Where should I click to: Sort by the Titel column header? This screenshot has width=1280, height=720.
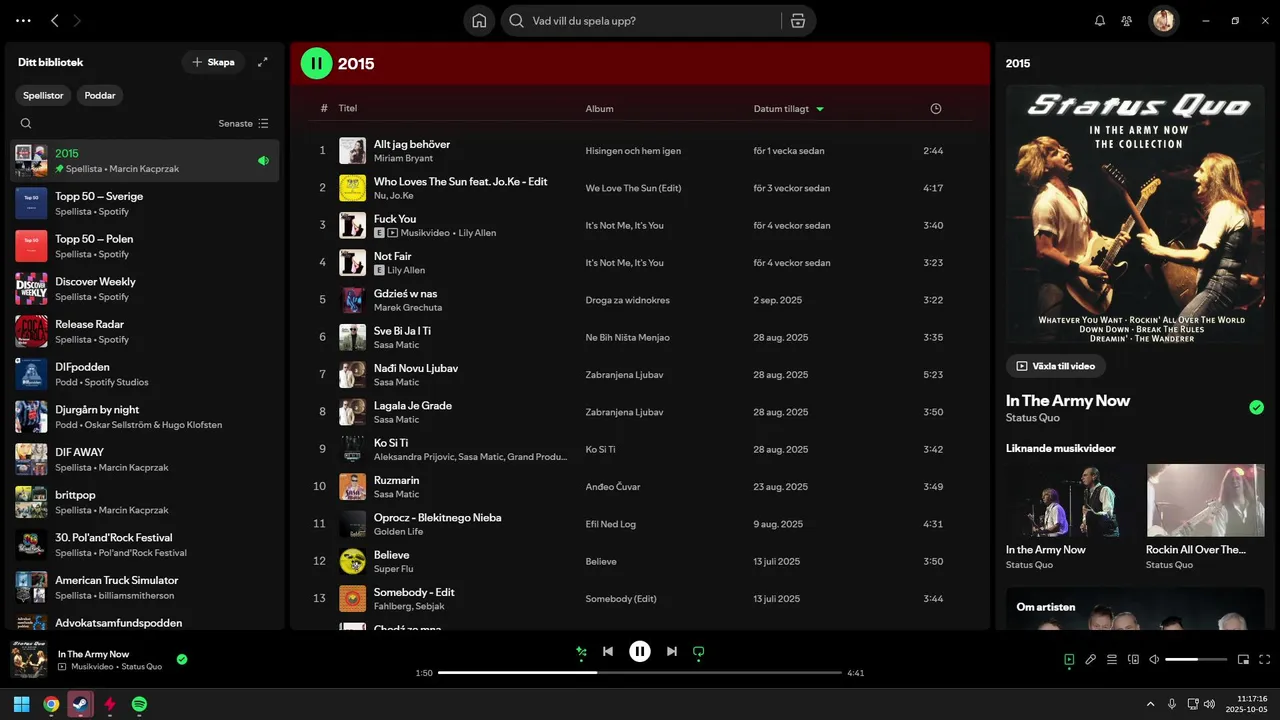(x=348, y=108)
